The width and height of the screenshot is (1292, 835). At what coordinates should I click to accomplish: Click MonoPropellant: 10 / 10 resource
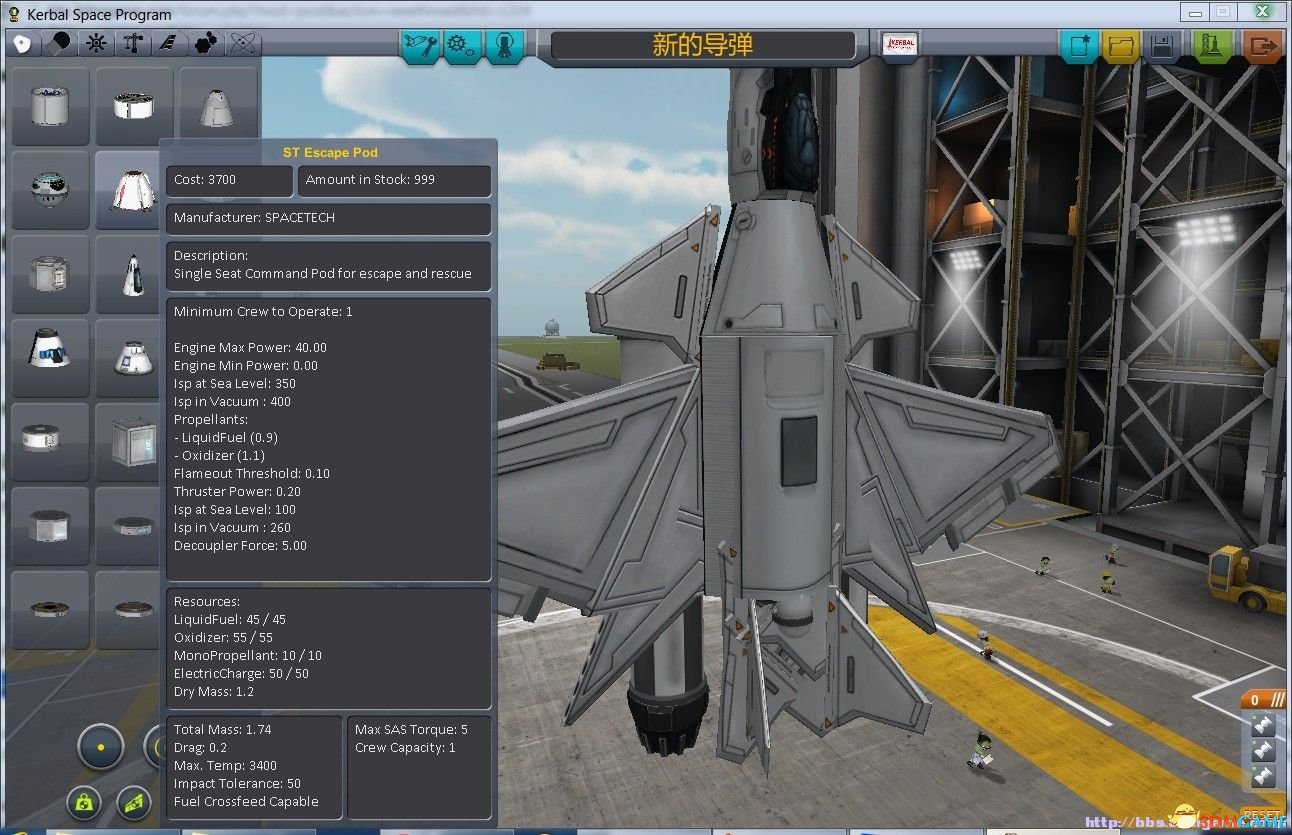248,655
